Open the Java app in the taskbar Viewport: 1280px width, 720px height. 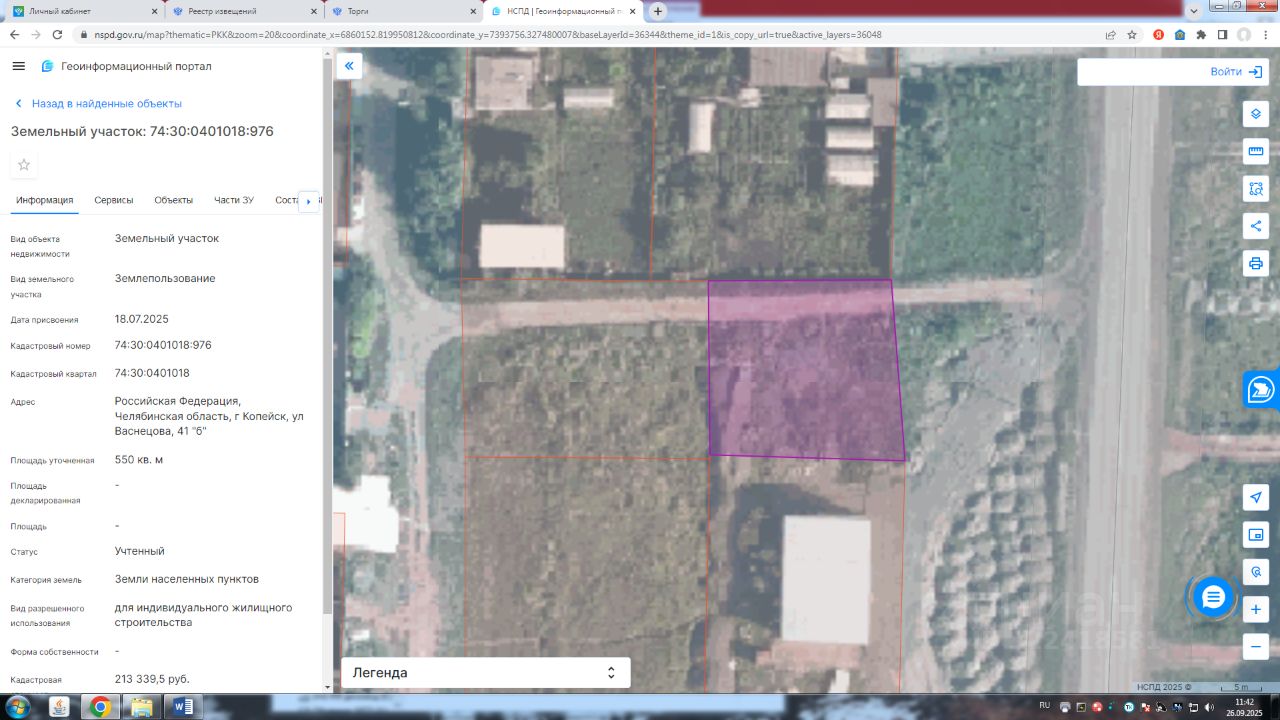(x=59, y=707)
